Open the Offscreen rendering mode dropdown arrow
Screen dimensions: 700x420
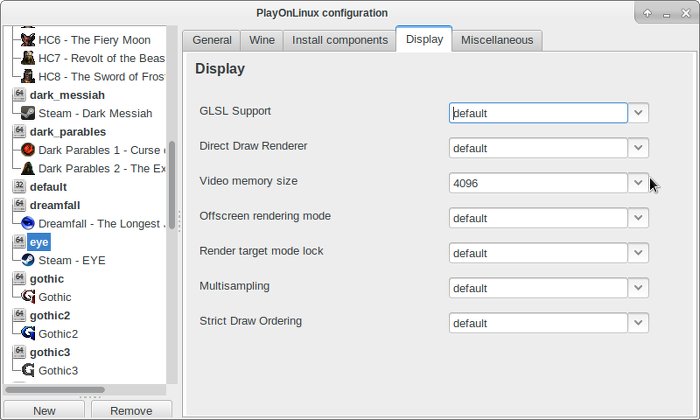click(638, 218)
